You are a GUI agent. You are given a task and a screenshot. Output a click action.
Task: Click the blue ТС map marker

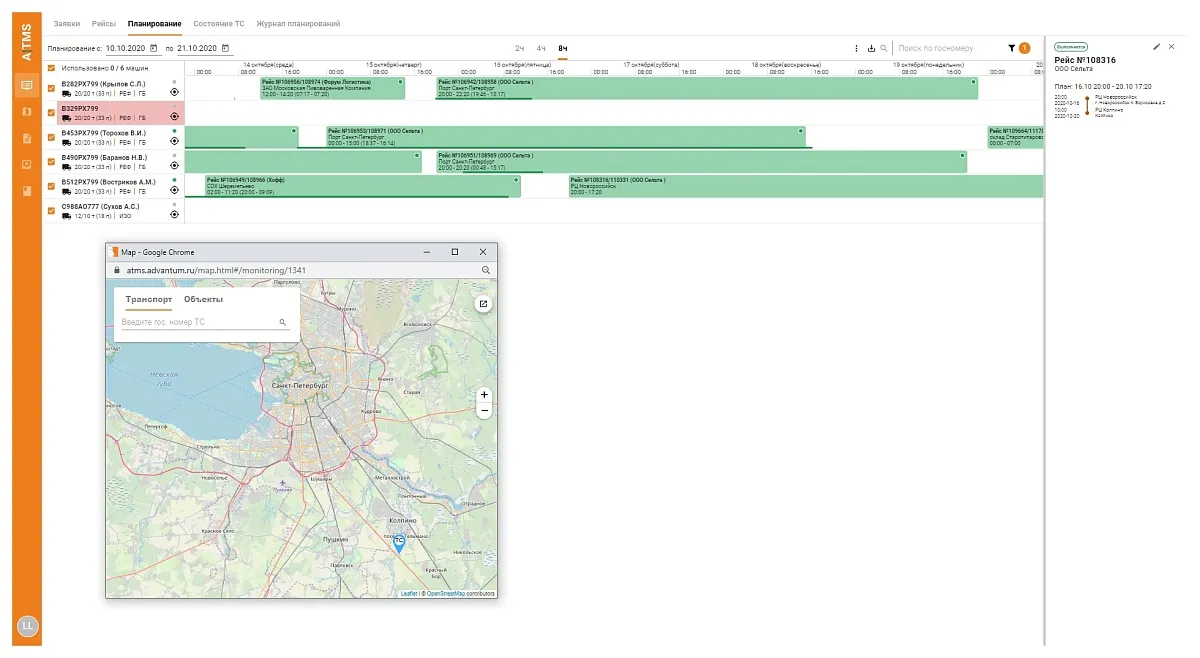[x=398, y=542]
